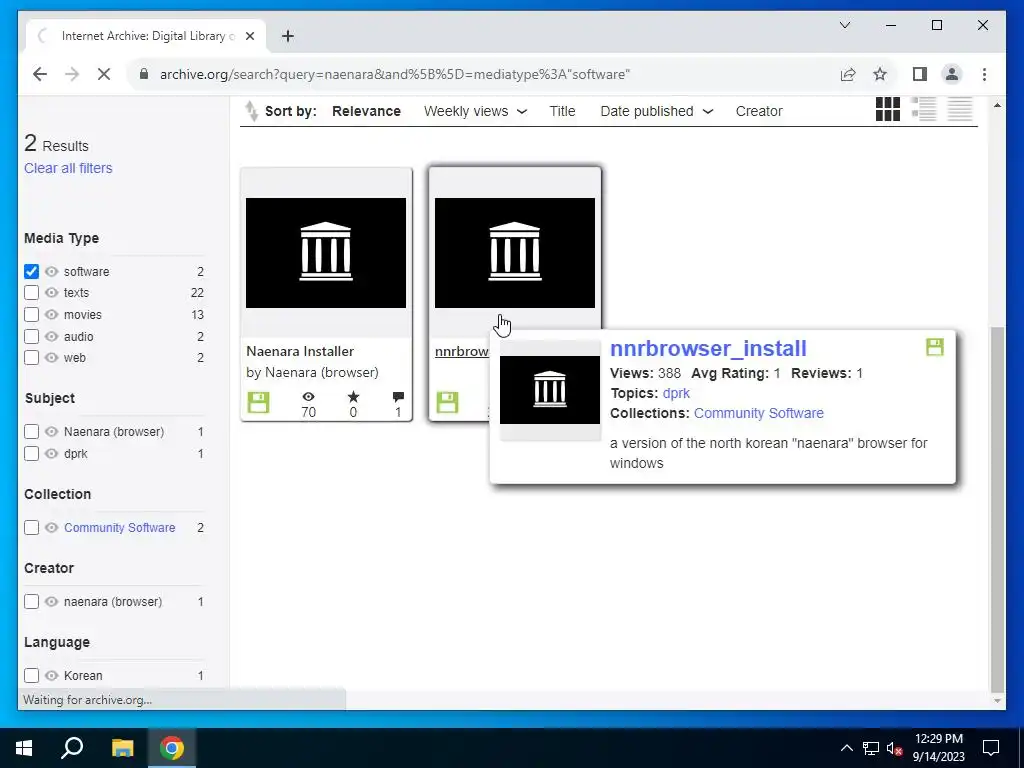Click floppy icon on nnrbrowser_install tile

(x=447, y=402)
